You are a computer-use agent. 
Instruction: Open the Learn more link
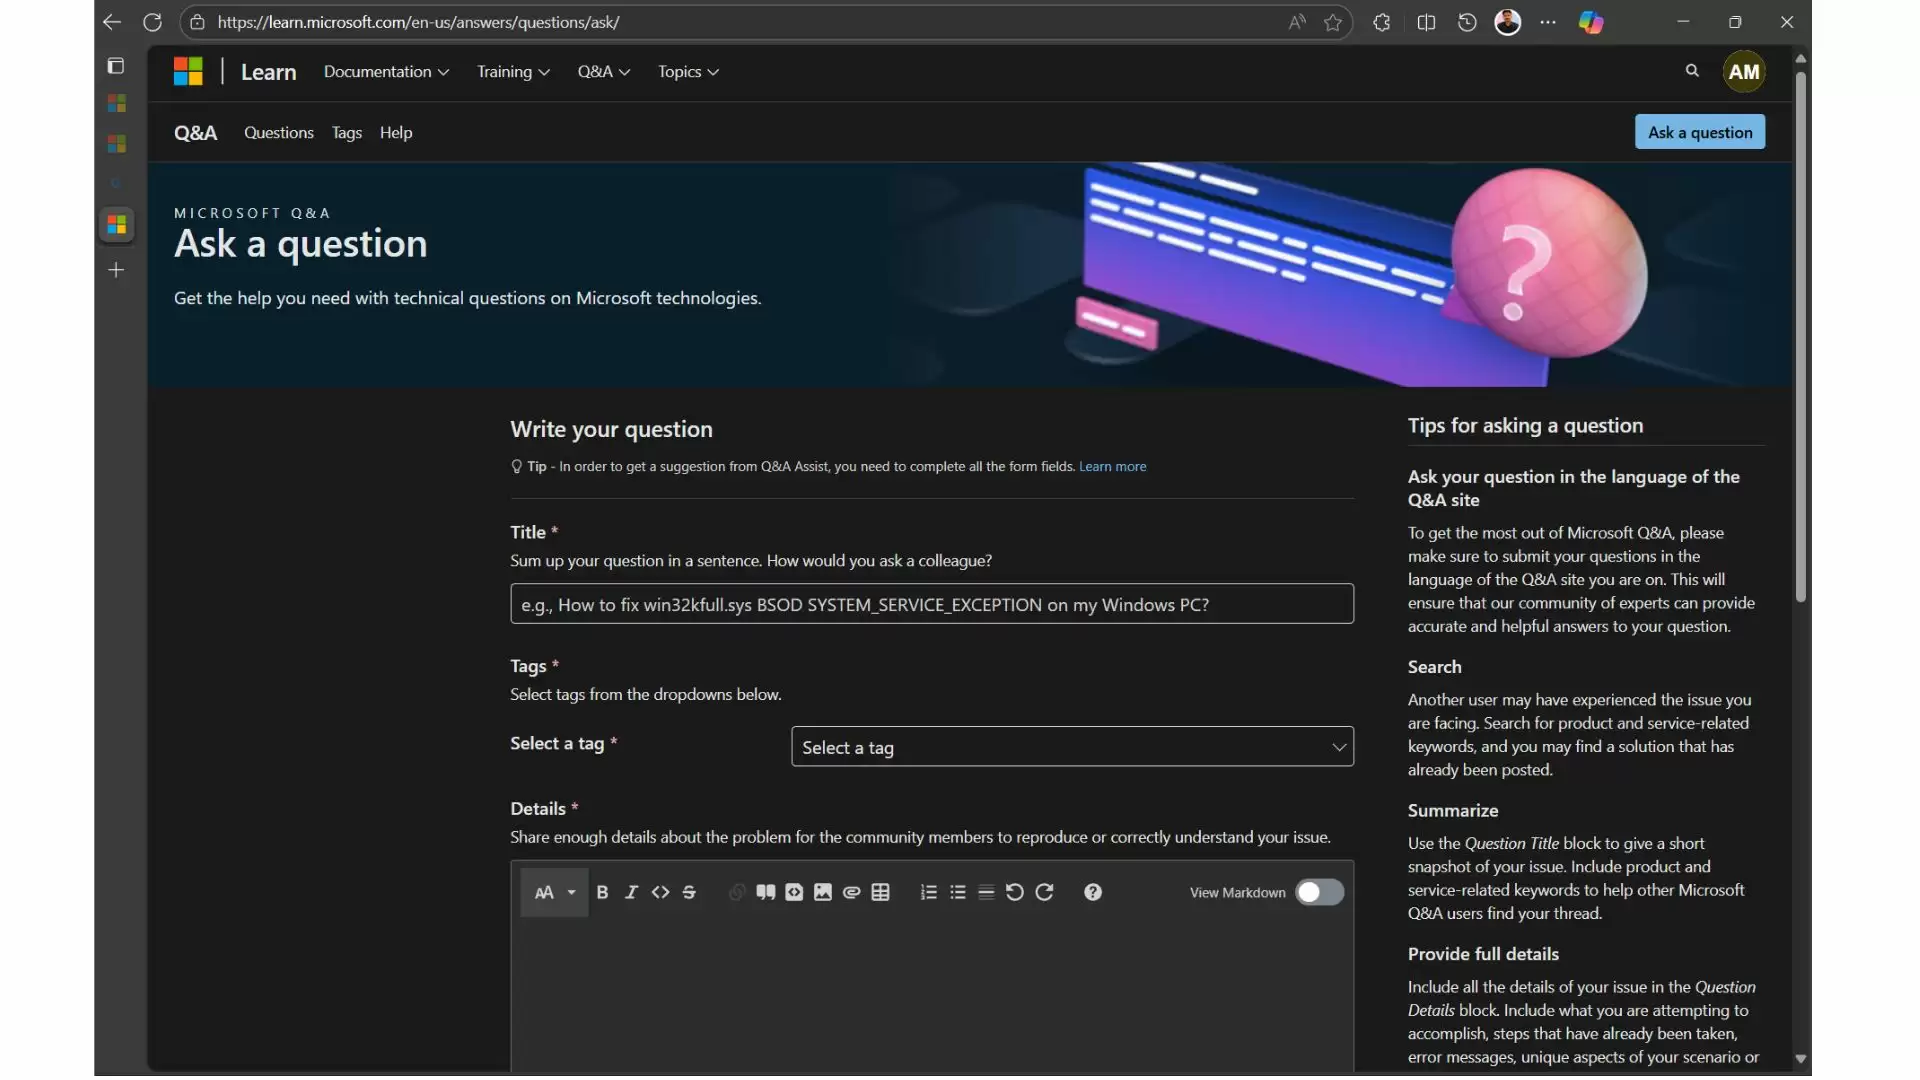[1112, 467]
